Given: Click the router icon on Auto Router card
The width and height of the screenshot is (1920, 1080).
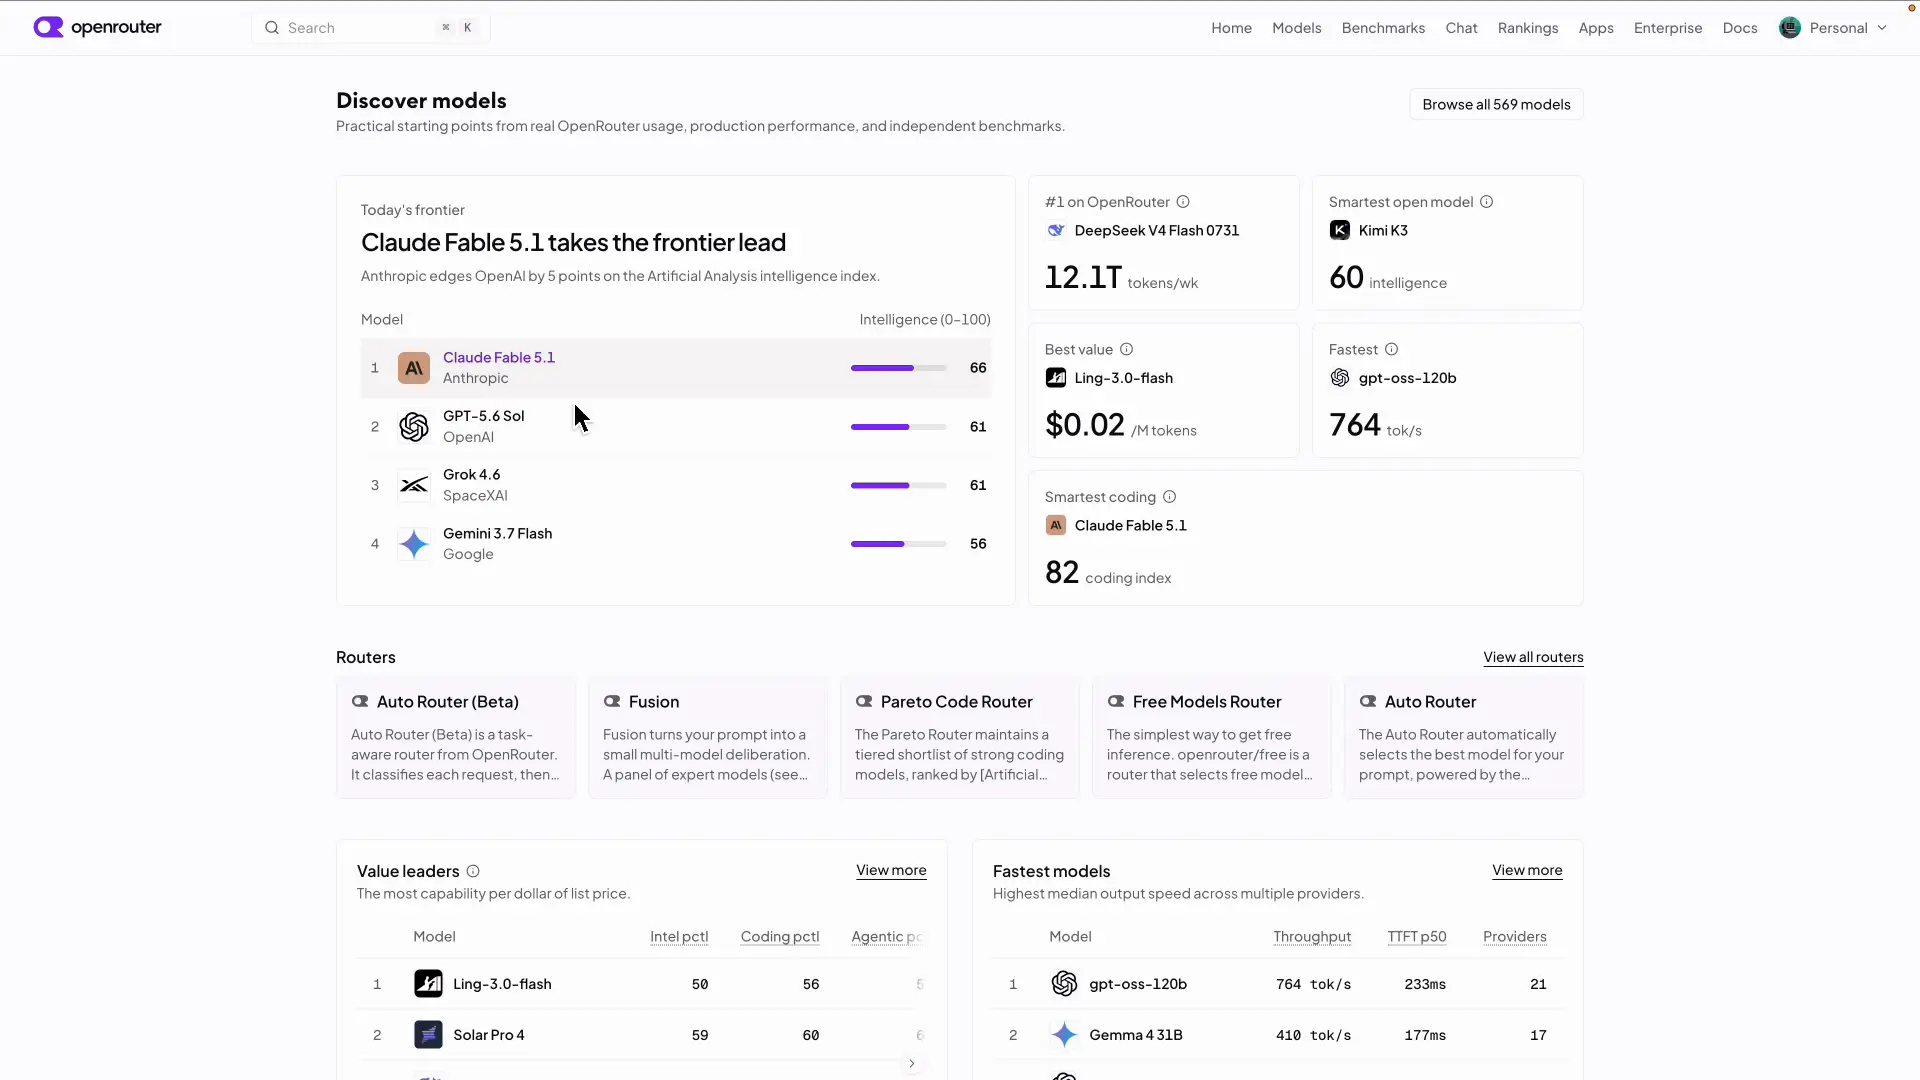Looking at the screenshot, I should (x=1368, y=702).
